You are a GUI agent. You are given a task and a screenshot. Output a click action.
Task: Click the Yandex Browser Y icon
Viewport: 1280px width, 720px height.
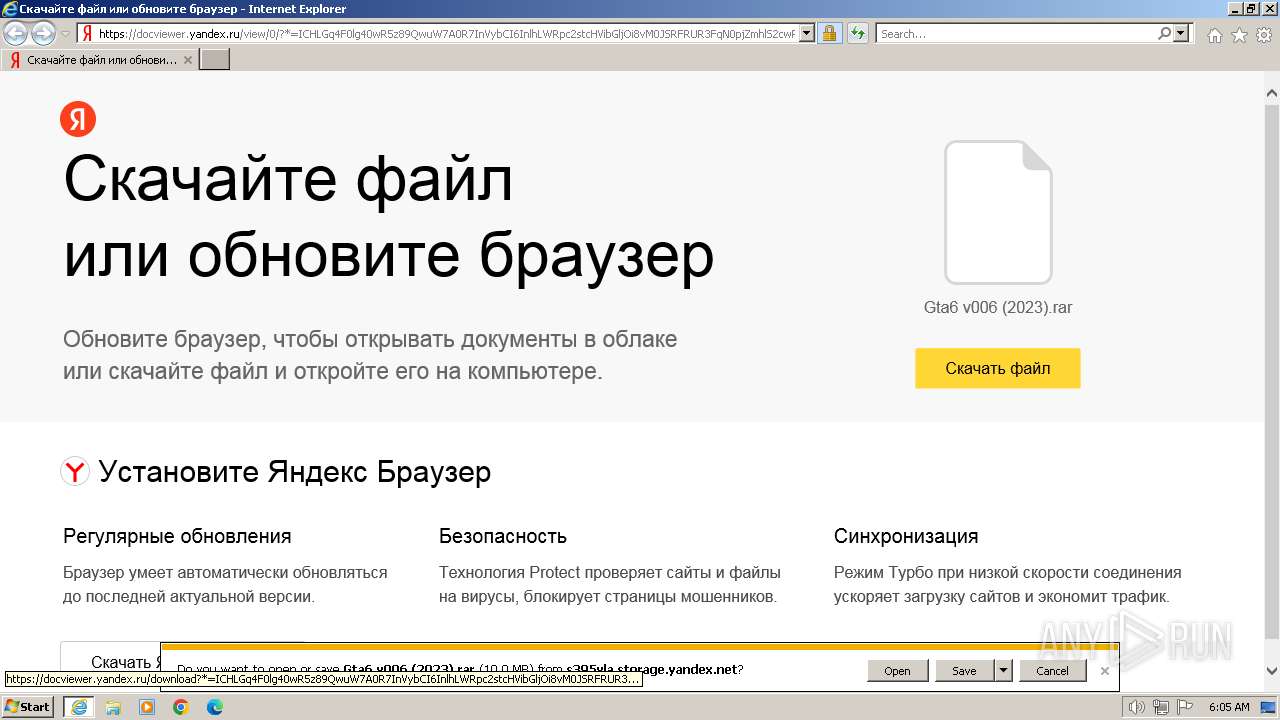click(75, 471)
